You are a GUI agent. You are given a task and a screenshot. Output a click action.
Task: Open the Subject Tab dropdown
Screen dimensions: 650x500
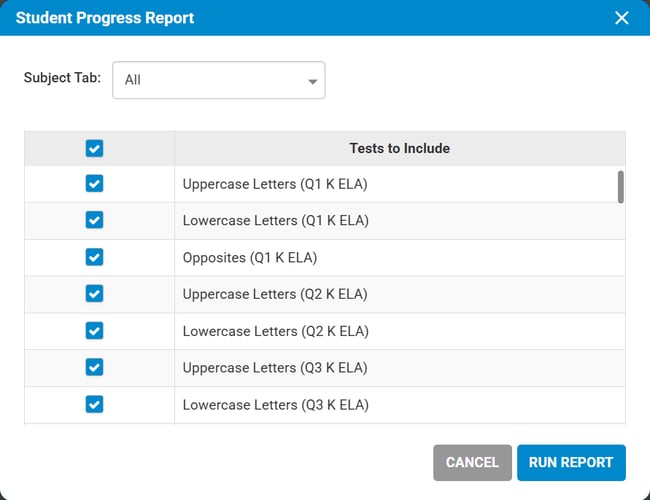pyautogui.click(x=218, y=80)
